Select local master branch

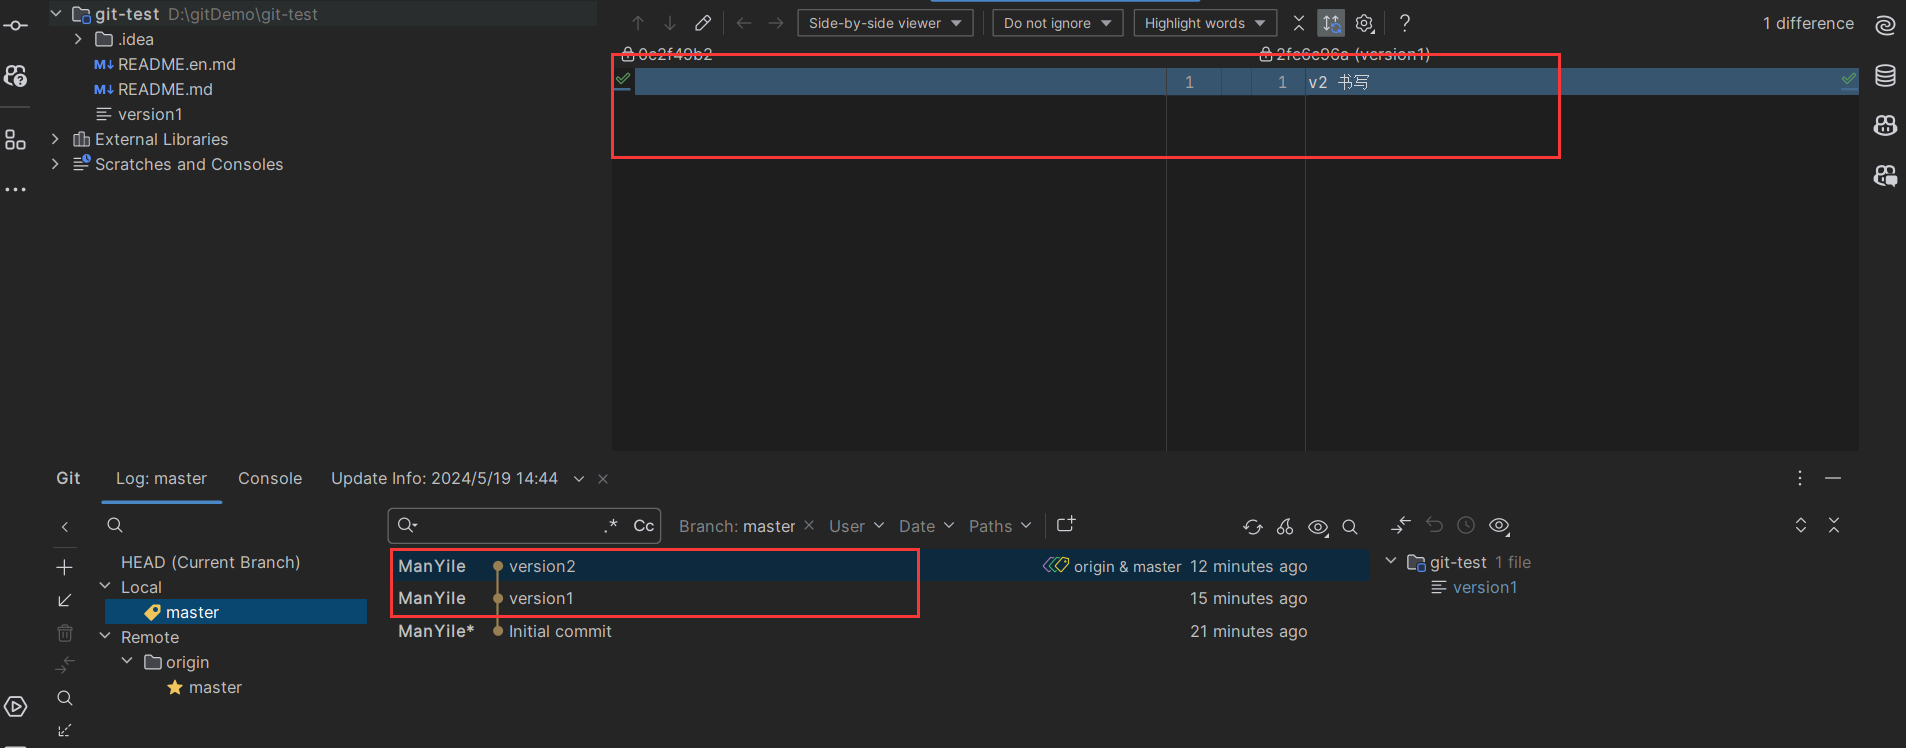tap(236, 612)
